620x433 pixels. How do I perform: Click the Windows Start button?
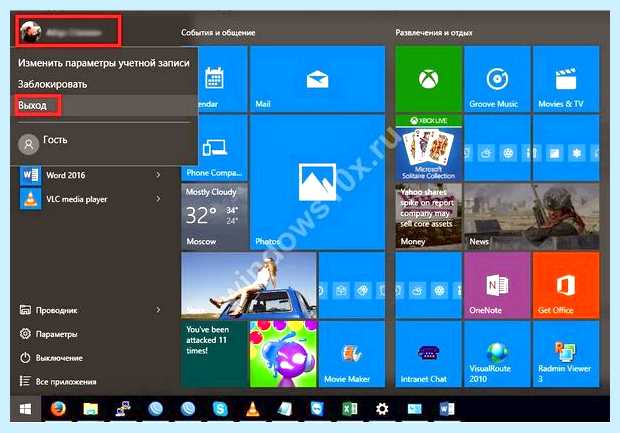click(25, 409)
